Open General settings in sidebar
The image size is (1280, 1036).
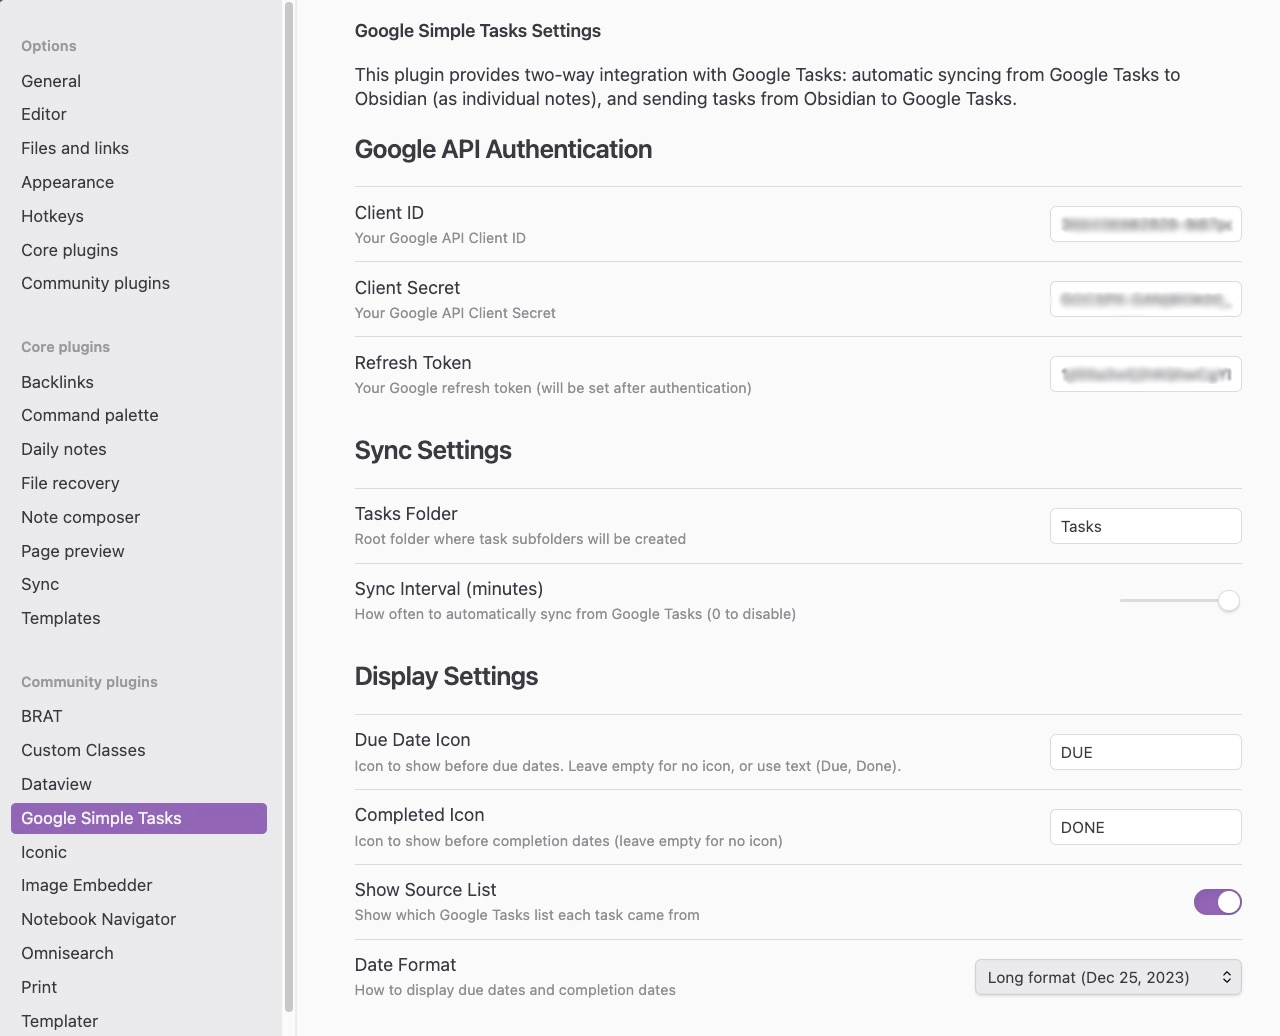tap(51, 81)
